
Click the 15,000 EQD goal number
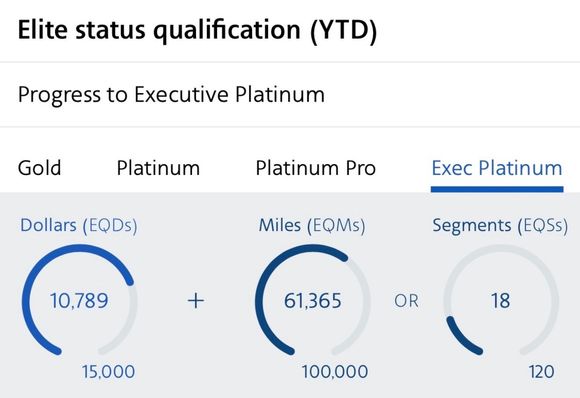tap(108, 372)
